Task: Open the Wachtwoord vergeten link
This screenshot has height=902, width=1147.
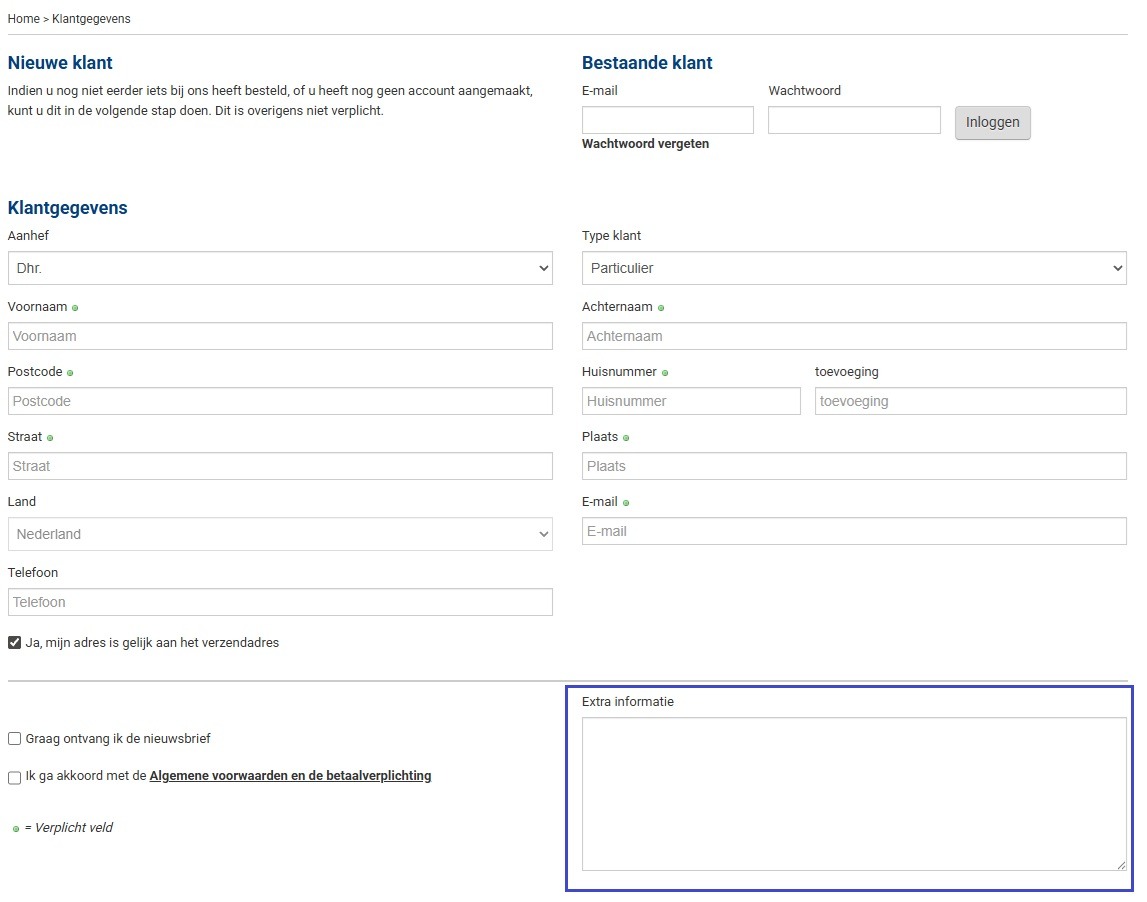Action: (645, 144)
